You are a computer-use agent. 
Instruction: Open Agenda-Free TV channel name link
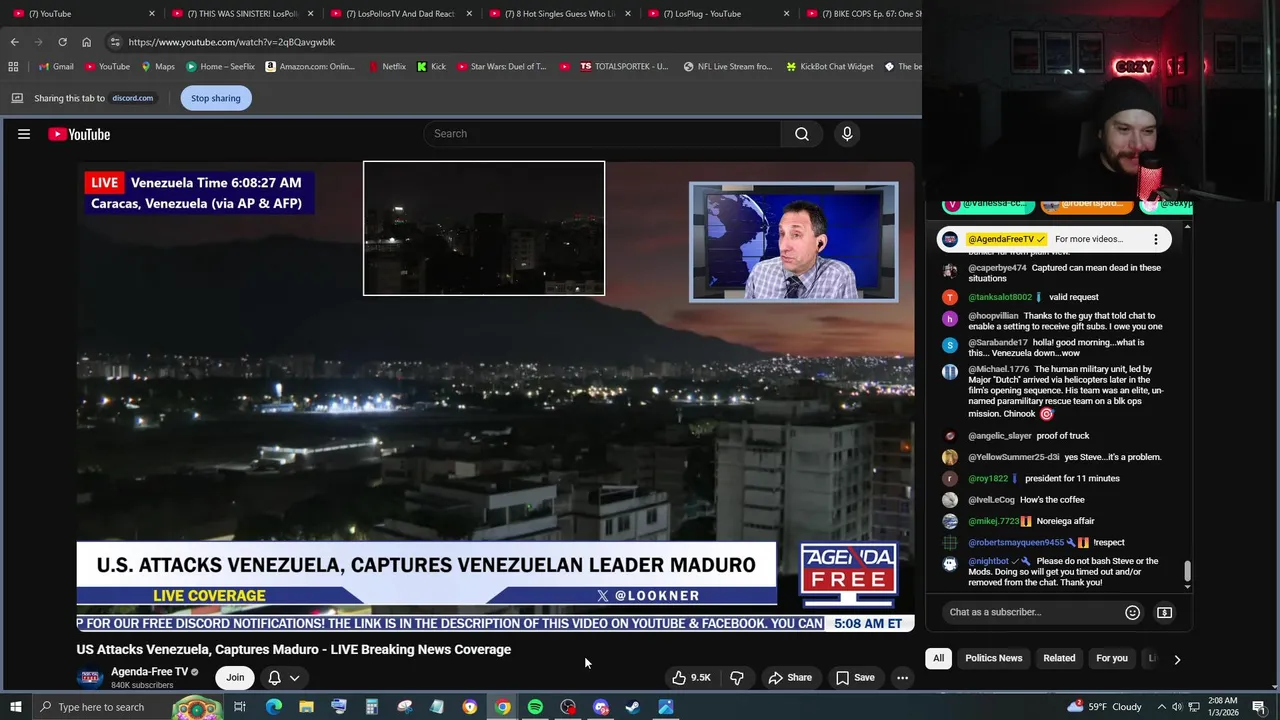click(149, 672)
